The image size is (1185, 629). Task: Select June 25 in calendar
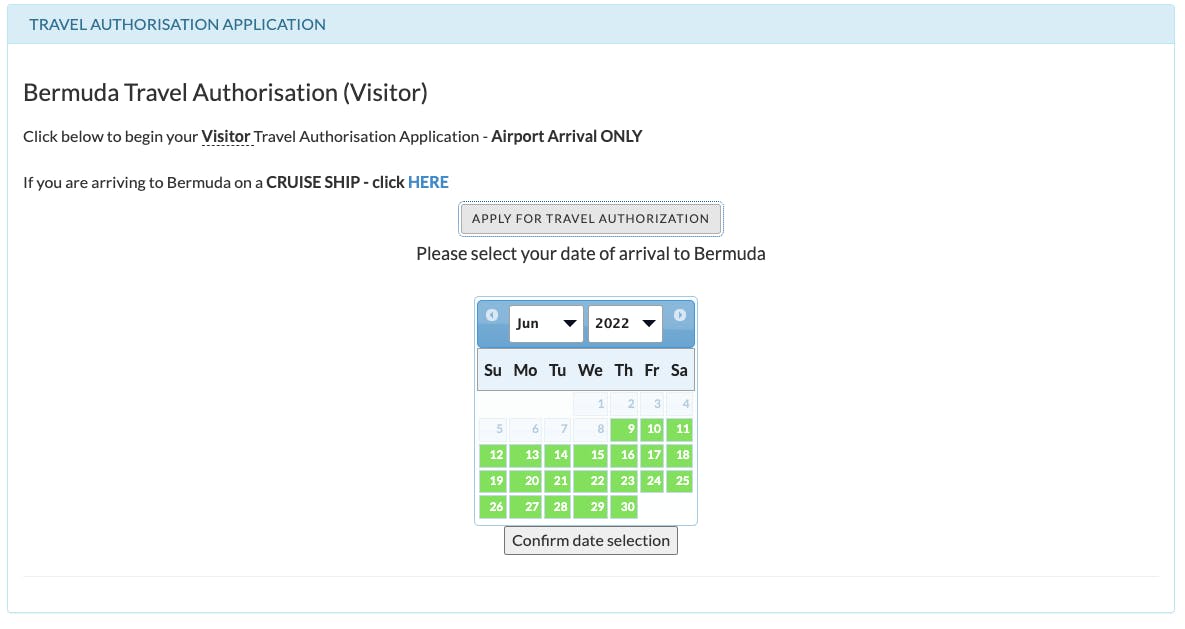tap(680, 482)
